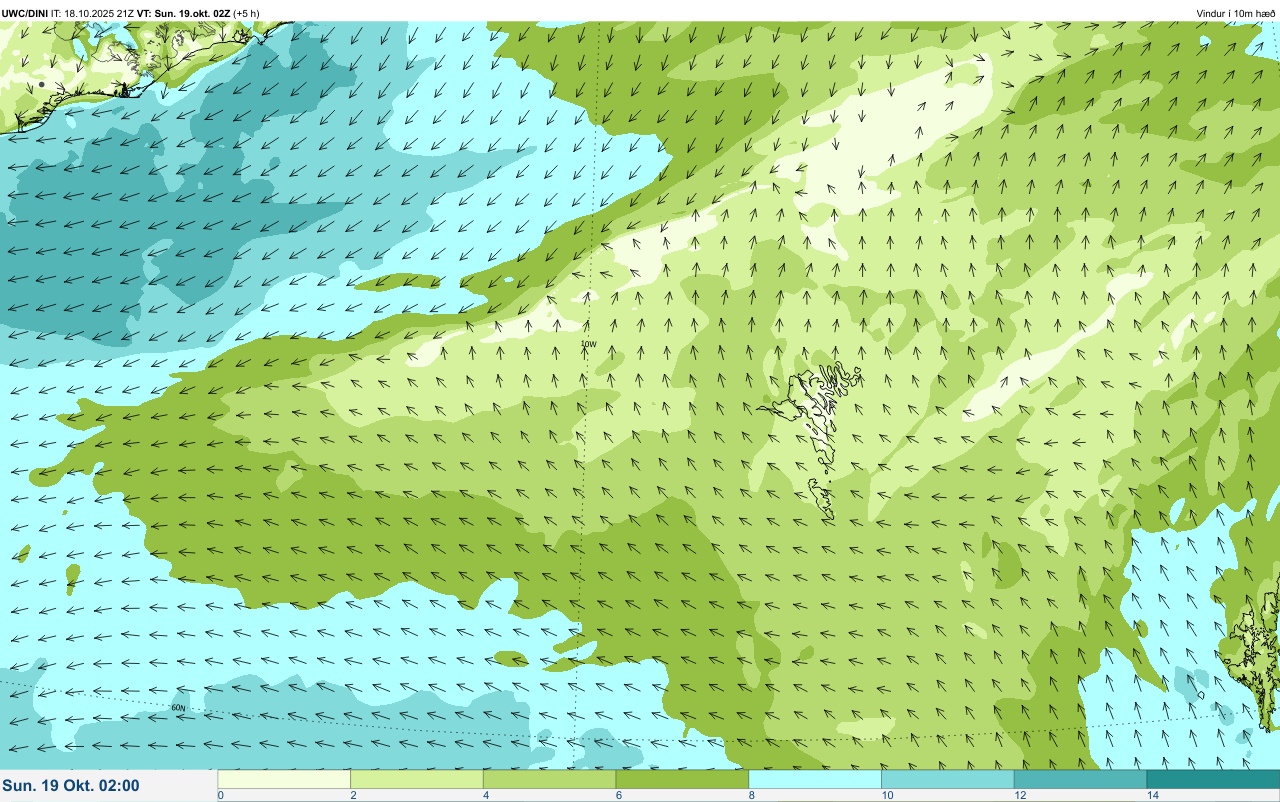The width and height of the screenshot is (1280, 802).
Task: Click the 'Vindur í 10m hæð' title text
Action: (1236, 13)
